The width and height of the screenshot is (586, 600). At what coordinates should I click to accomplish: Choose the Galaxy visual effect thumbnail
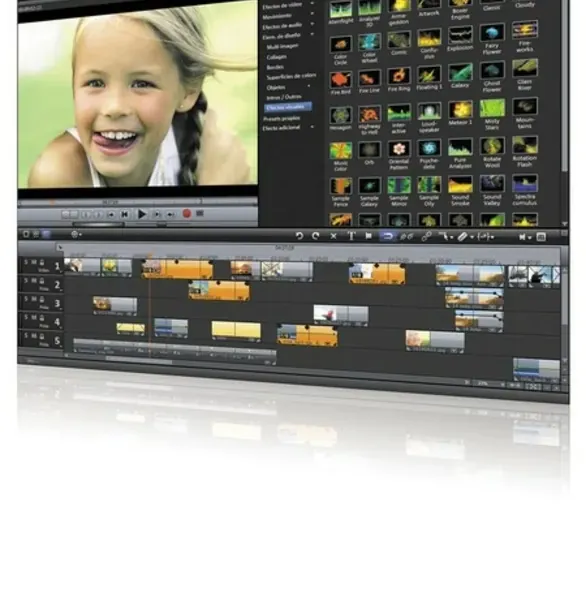pos(460,75)
